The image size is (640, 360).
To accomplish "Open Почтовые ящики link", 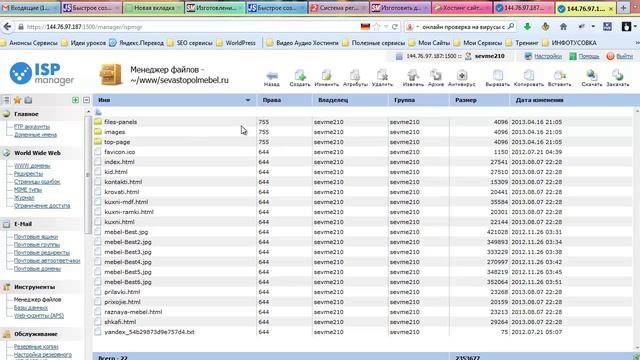I will tap(36, 237).
